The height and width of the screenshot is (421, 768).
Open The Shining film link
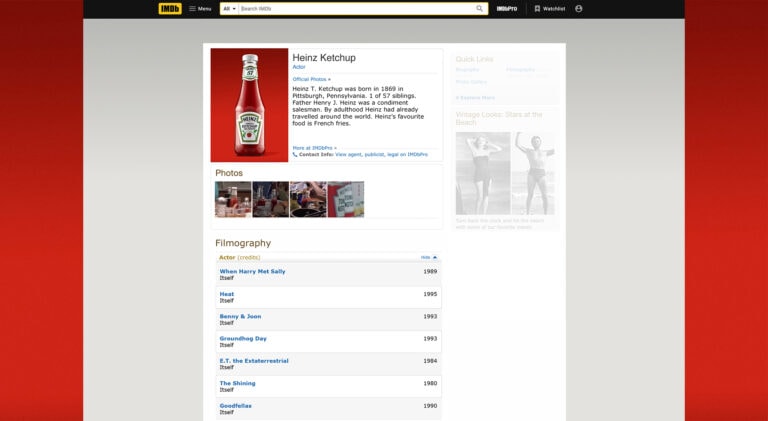point(237,383)
